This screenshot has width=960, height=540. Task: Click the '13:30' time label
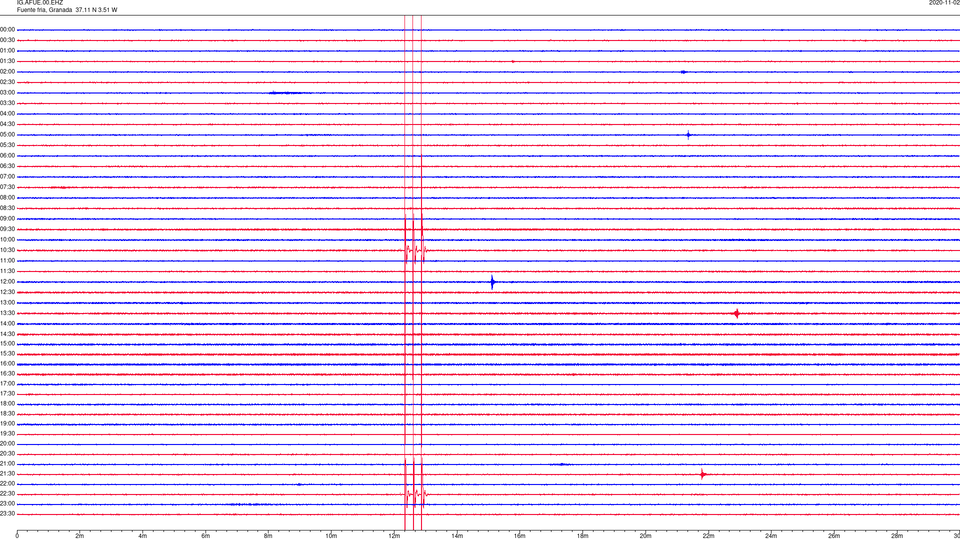[x=7, y=312]
